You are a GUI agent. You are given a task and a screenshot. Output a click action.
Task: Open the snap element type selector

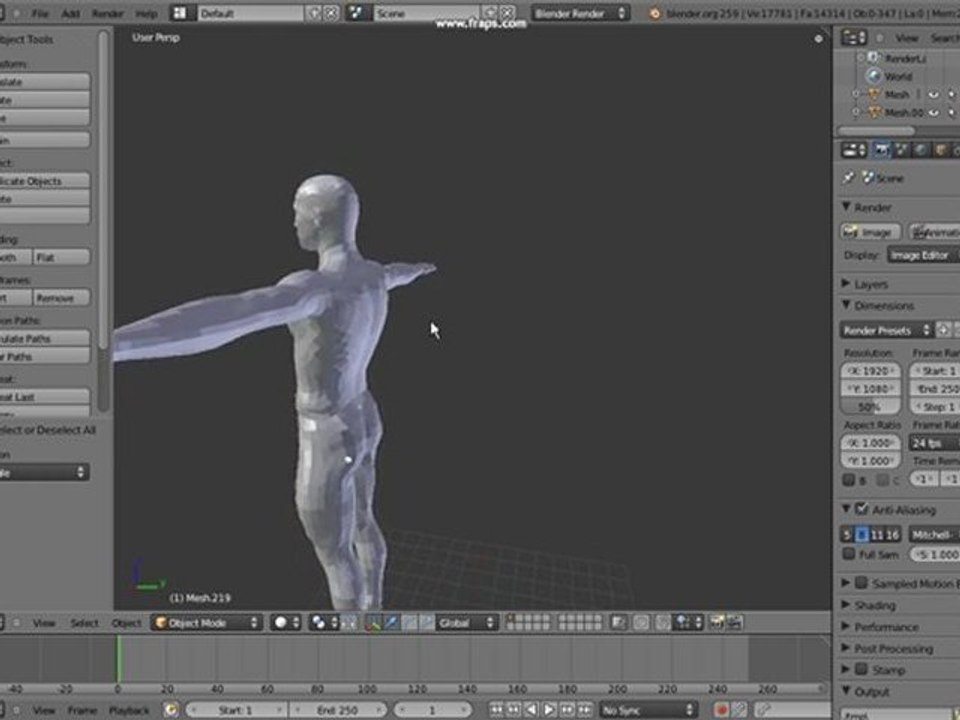[x=689, y=623]
